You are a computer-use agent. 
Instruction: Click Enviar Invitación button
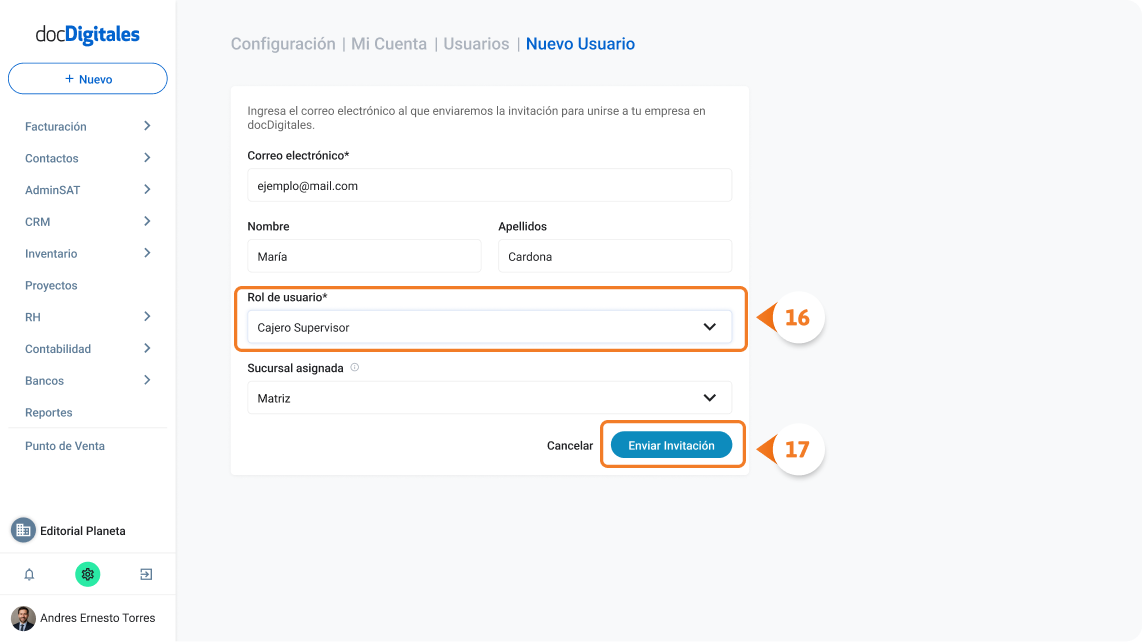pyautogui.click(x=671, y=445)
